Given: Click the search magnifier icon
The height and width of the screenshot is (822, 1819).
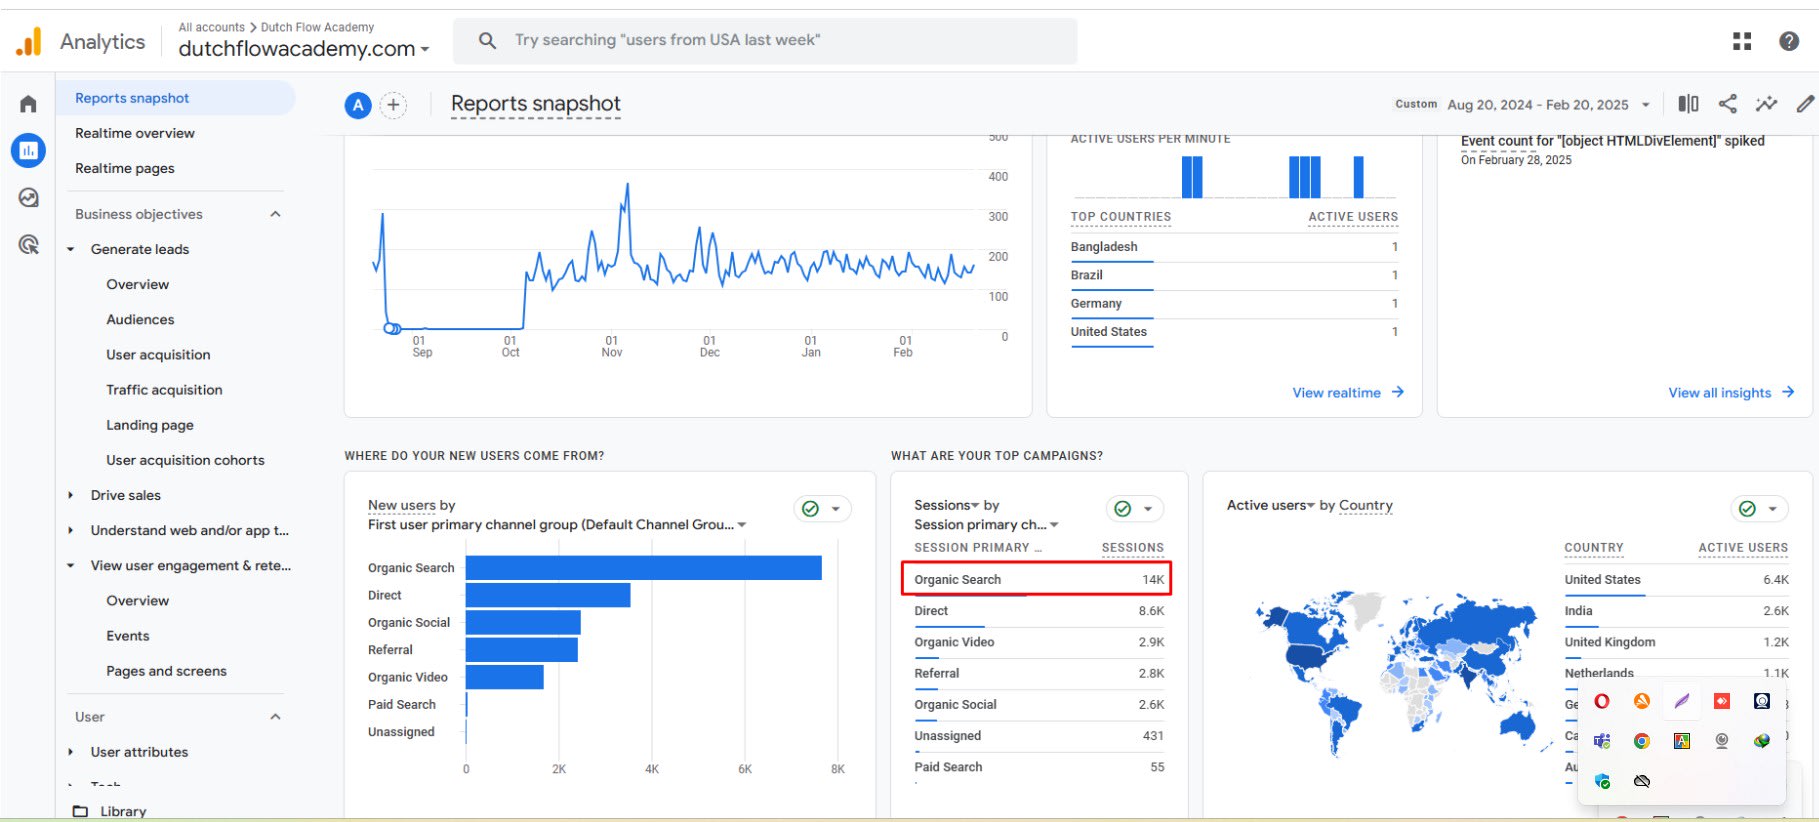Looking at the screenshot, I should point(487,40).
